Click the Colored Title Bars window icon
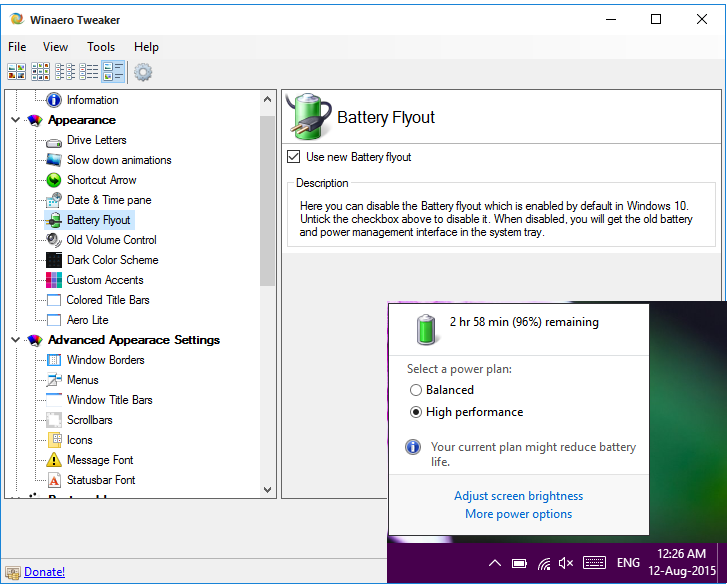728x584 pixels. (x=54, y=300)
